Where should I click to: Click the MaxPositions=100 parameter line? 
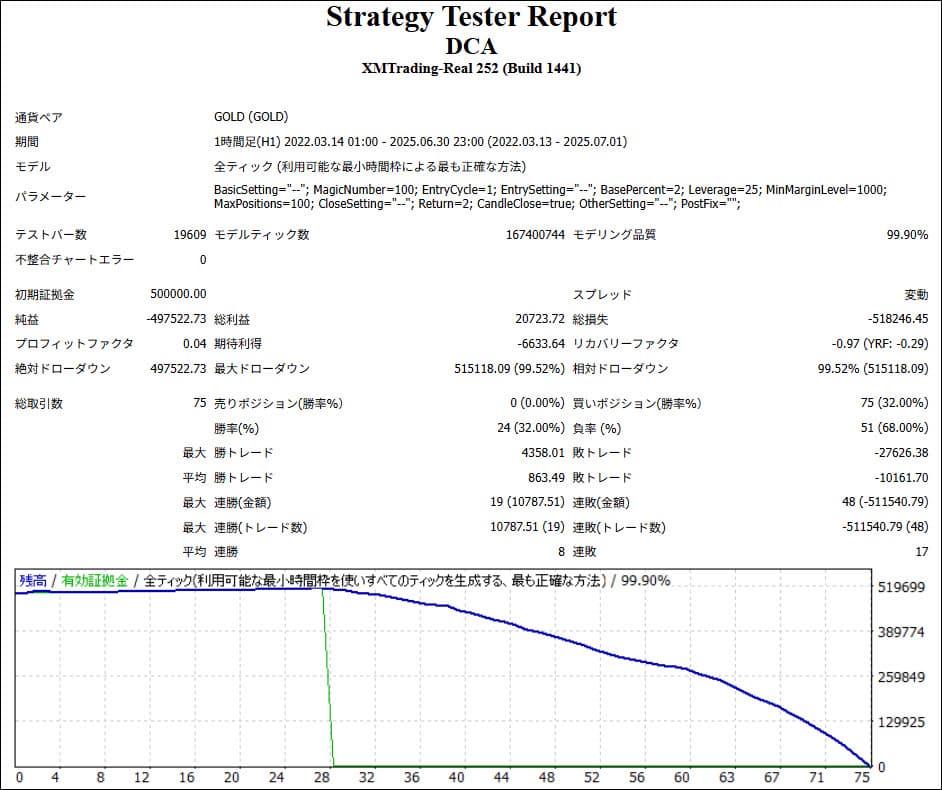tap(478, 204)
